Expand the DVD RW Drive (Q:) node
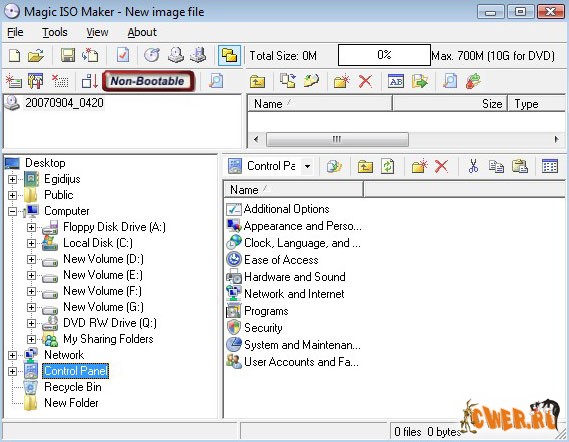 (x=32, y=323)
